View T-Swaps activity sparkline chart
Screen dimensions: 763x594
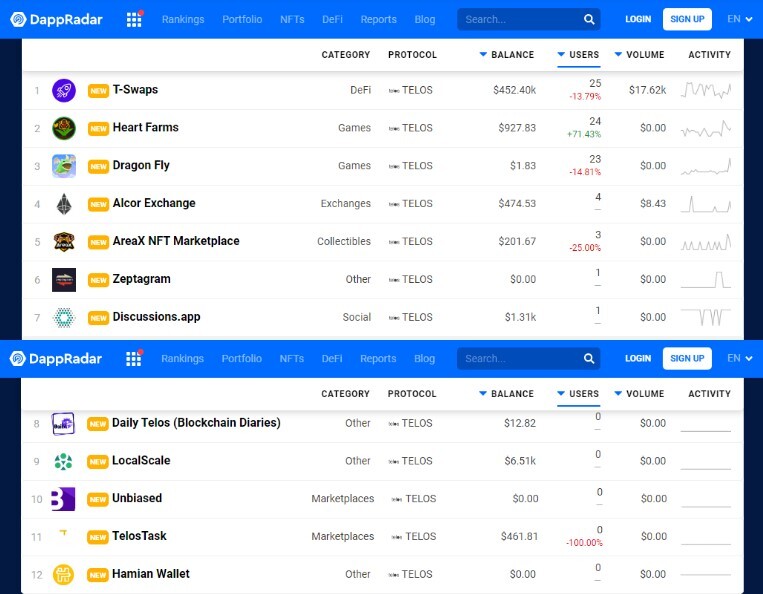[706, 90]
